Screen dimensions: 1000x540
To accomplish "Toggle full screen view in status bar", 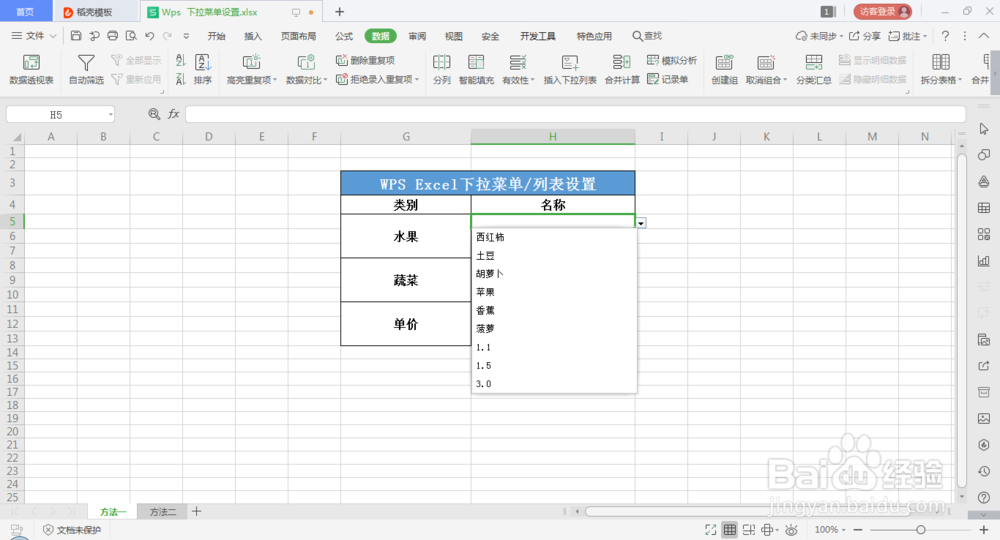I will [710, 530].
